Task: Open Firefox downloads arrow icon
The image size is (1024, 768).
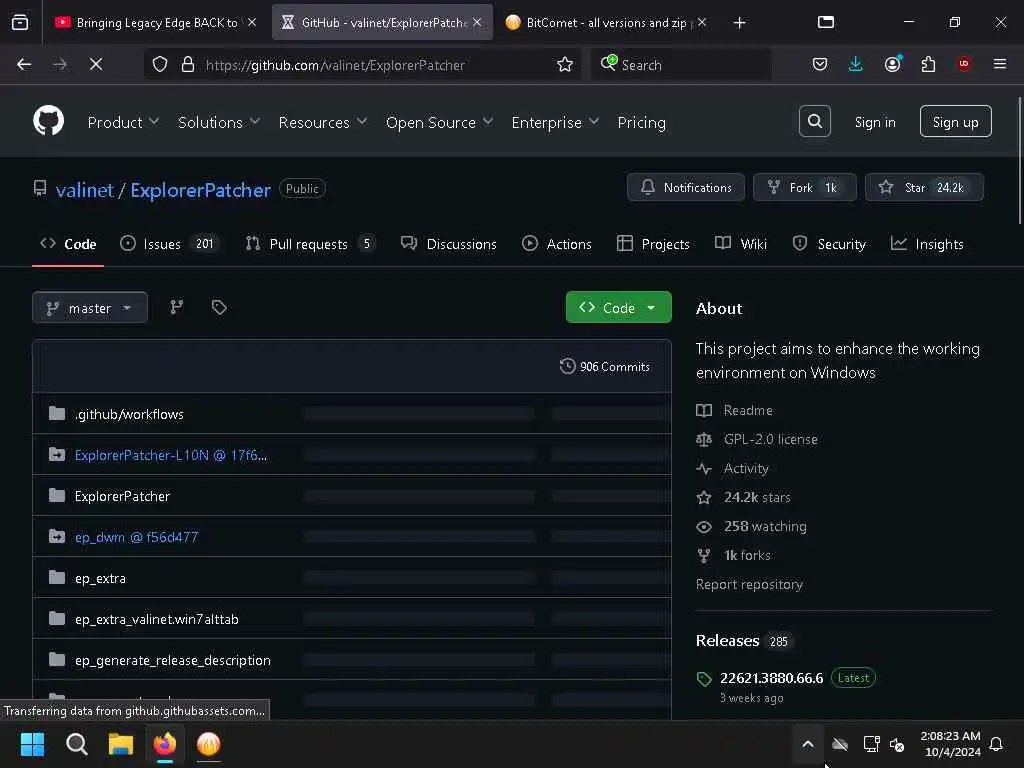Action: click(856, 64)
